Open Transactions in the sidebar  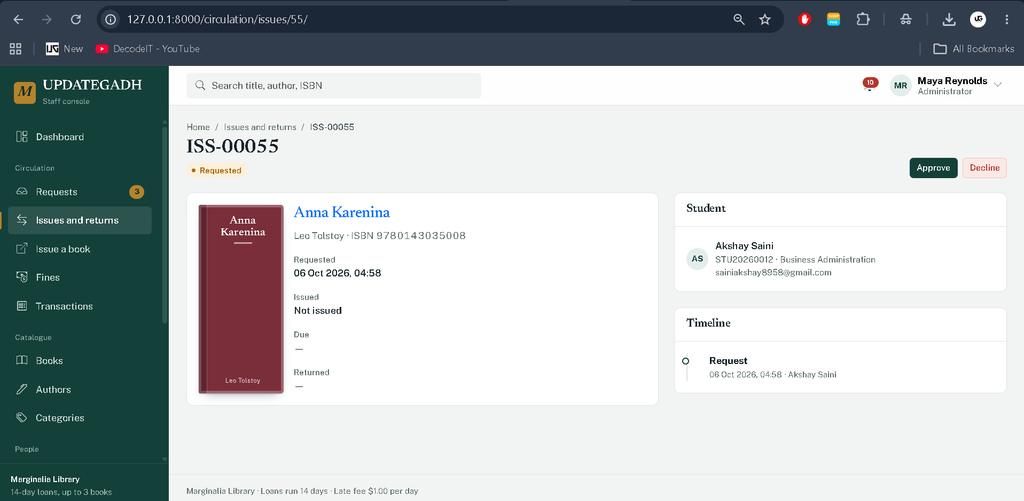click(x=80, y=306)
